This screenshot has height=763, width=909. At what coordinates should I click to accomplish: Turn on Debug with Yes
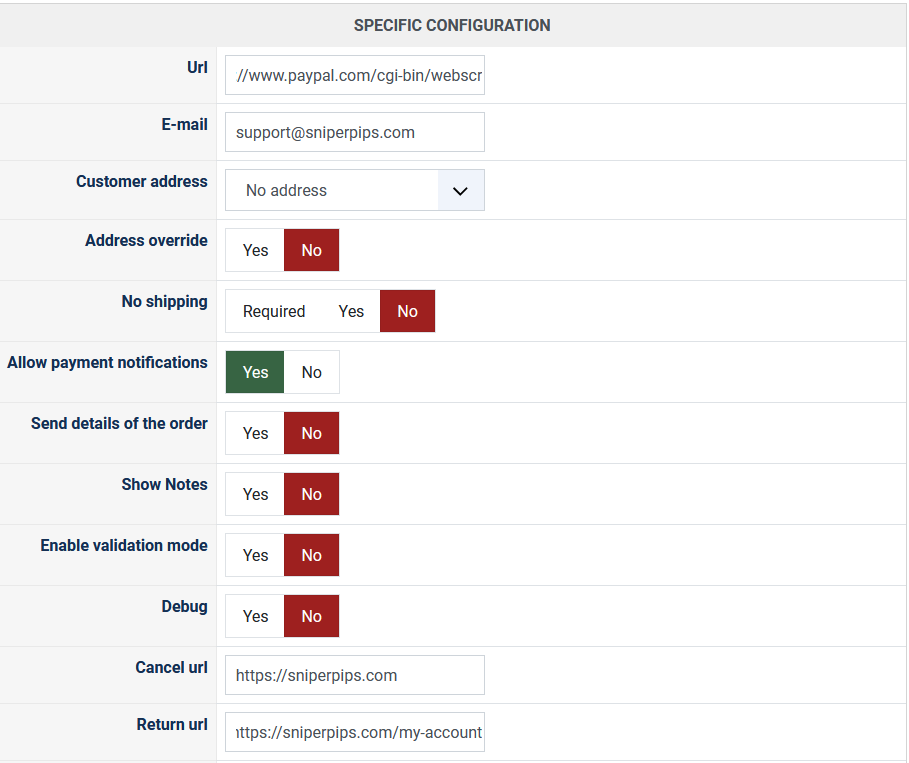[255, 616]
